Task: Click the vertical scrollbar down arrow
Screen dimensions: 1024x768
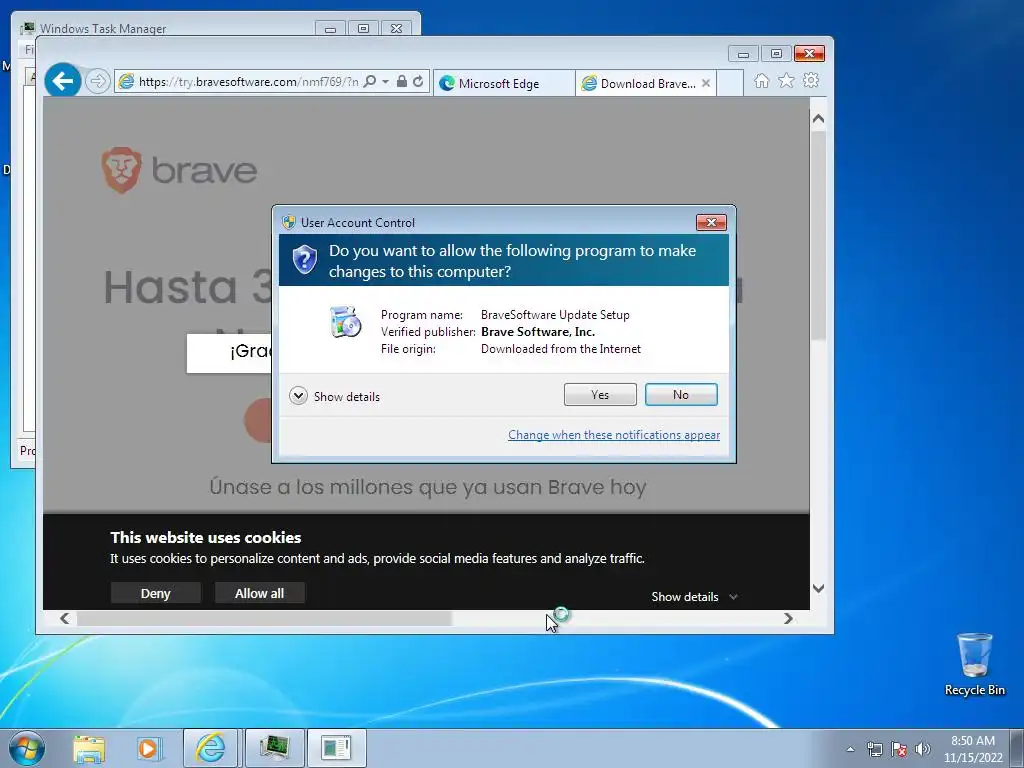Action: point(818,588)
